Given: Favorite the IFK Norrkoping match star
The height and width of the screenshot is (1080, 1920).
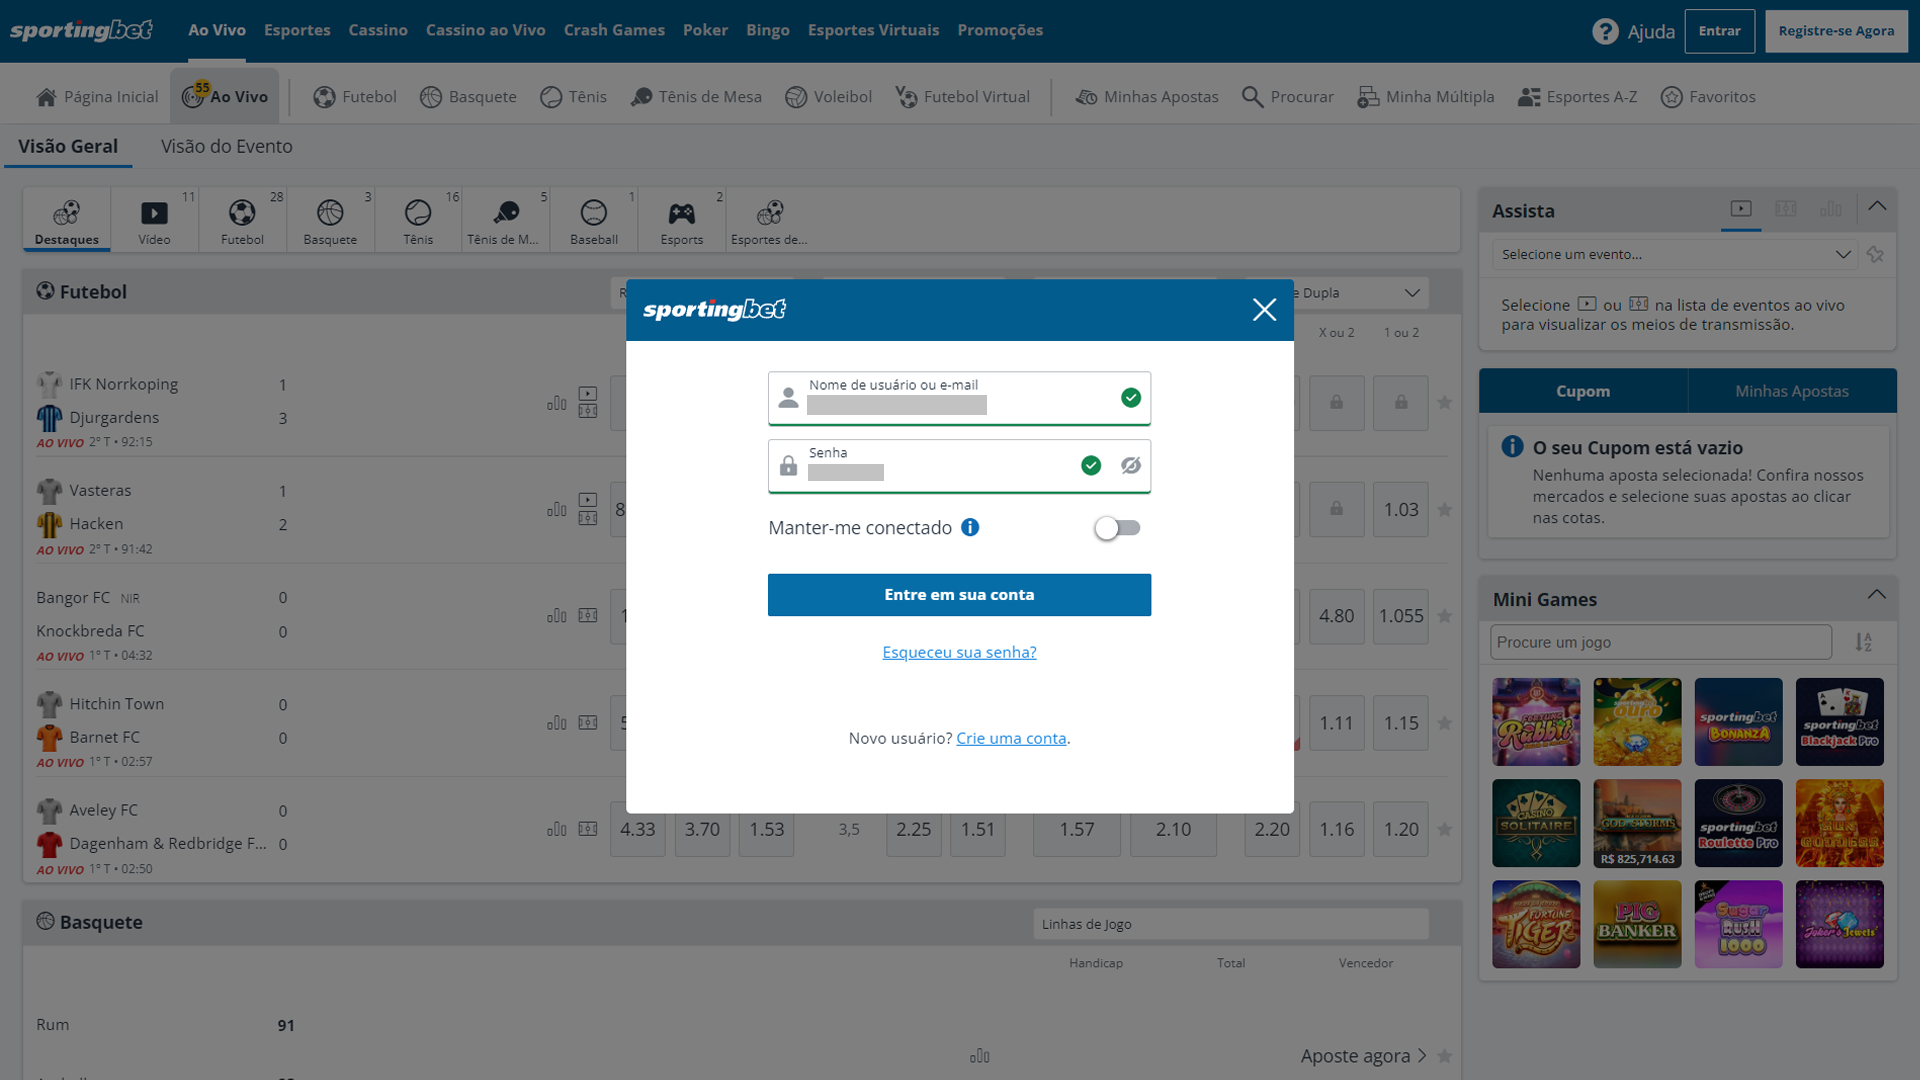Looking at the screenshot, I should pyautogui.click(x=1444, y=403).
